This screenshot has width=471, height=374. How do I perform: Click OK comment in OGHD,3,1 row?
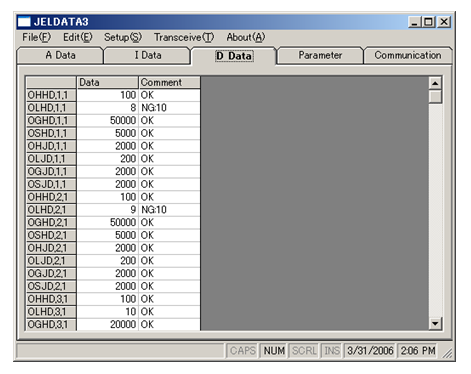169,324
